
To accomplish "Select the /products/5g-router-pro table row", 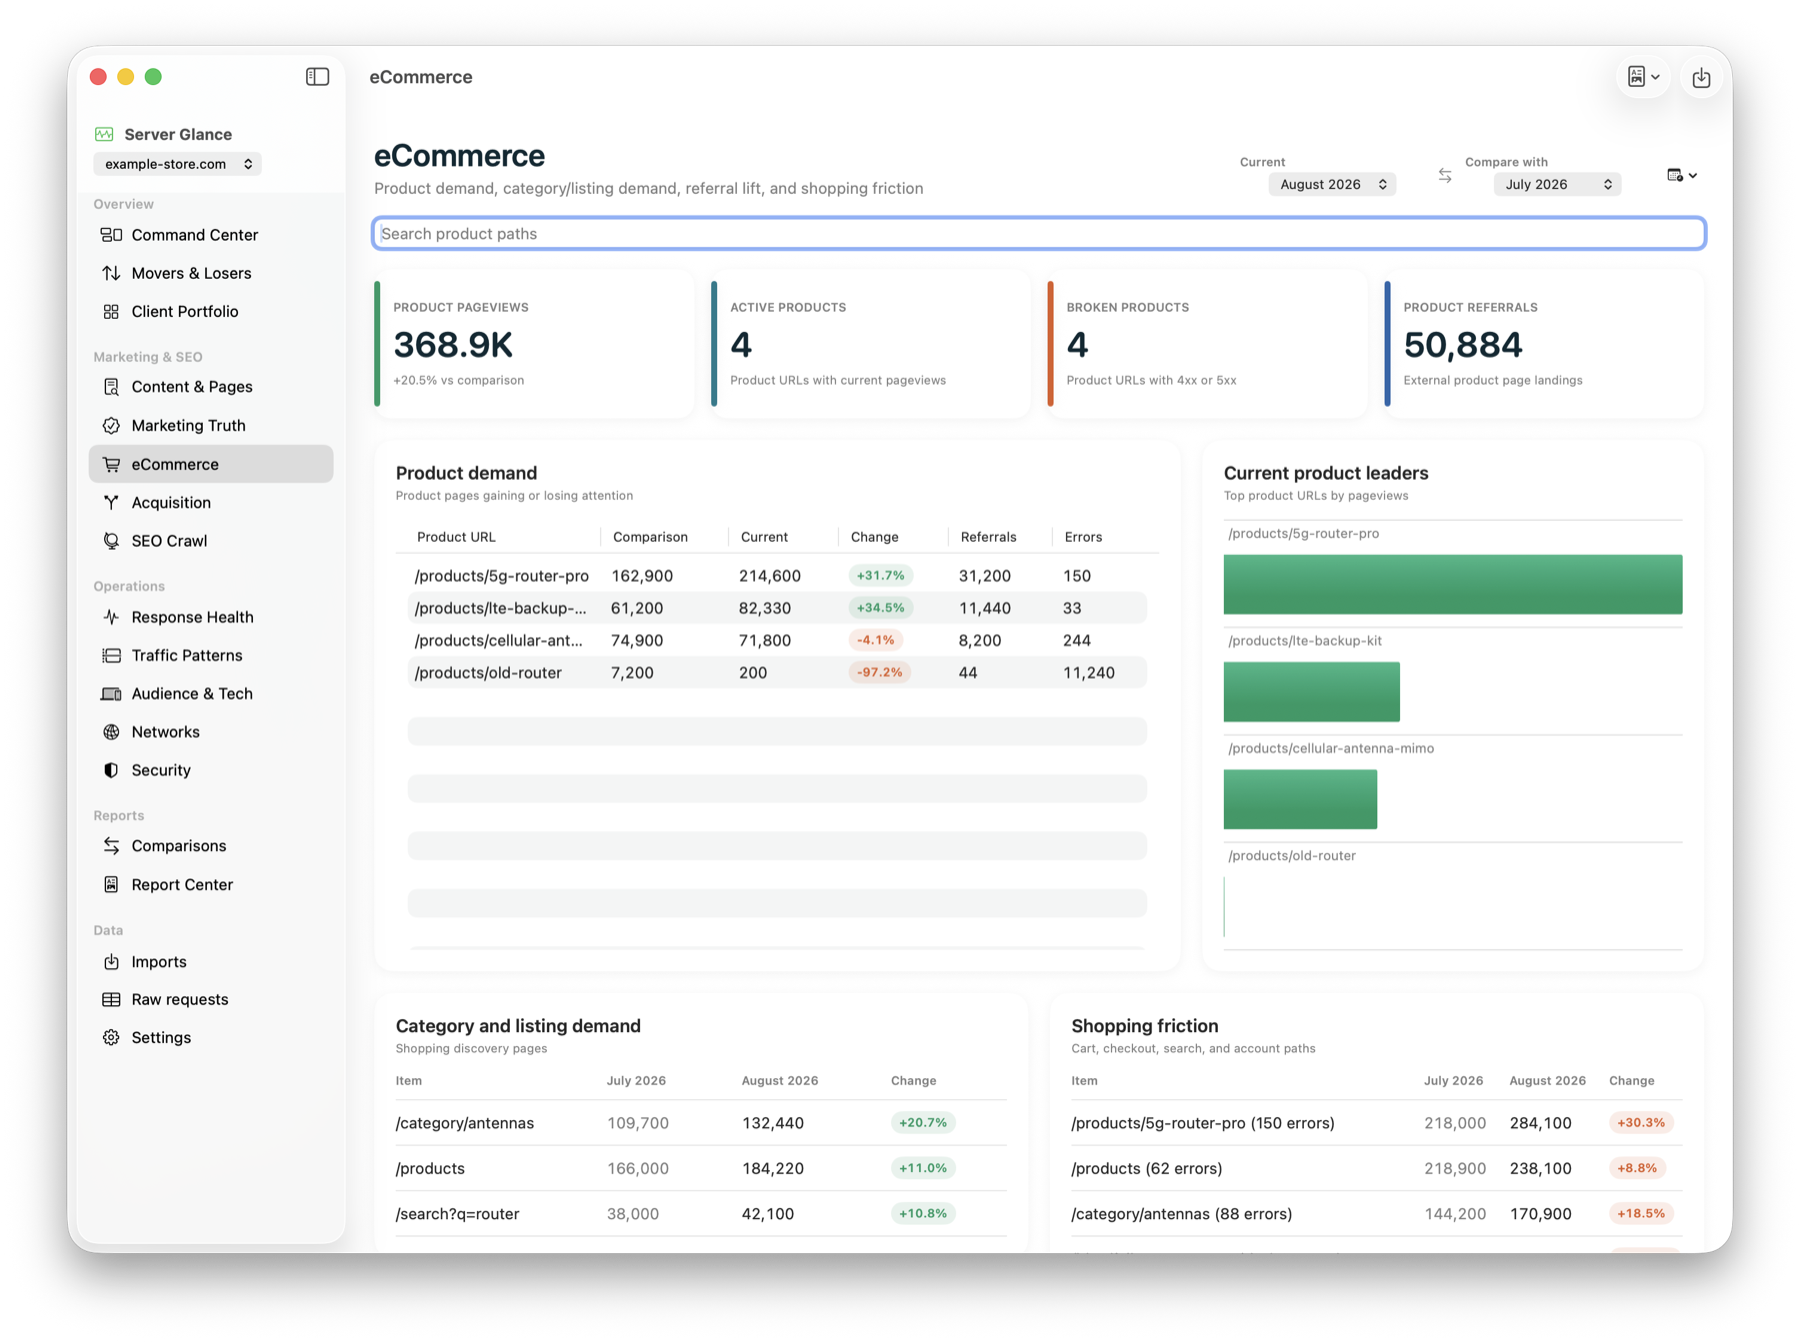I will point(777,576).
